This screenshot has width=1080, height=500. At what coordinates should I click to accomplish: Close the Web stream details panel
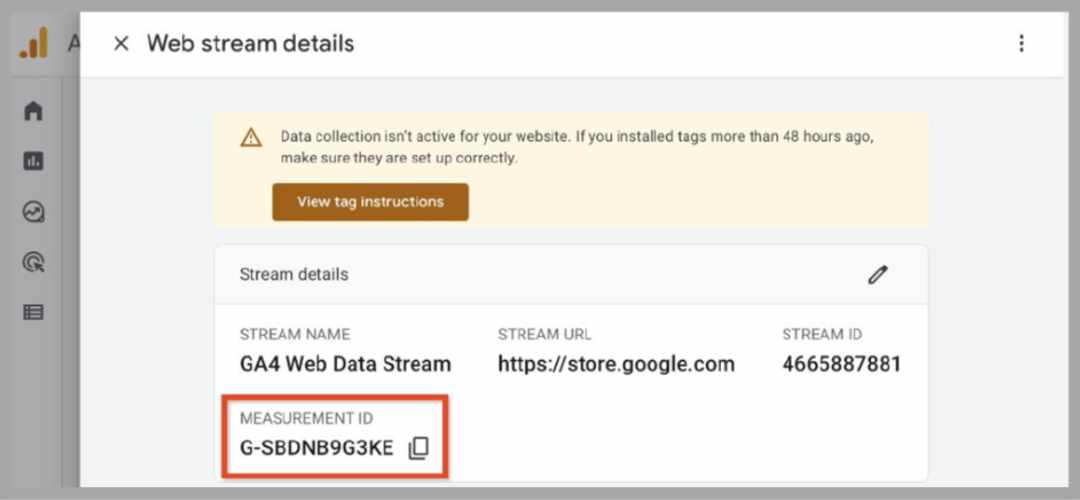click(x=121, y=44)
